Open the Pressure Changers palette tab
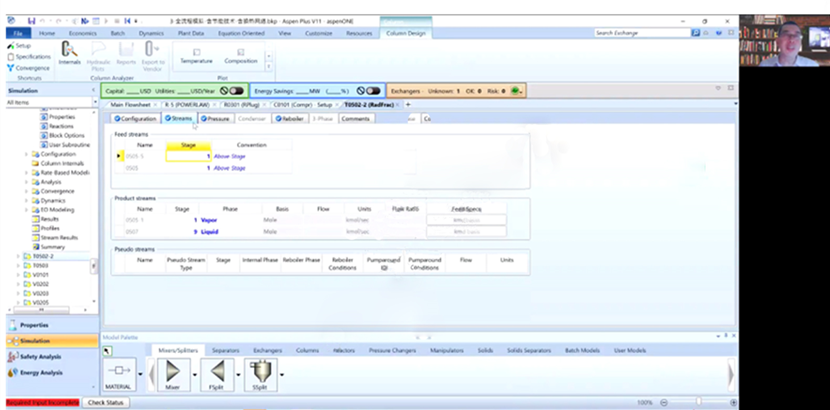The image size is (830, 410). tap(392, 350)
